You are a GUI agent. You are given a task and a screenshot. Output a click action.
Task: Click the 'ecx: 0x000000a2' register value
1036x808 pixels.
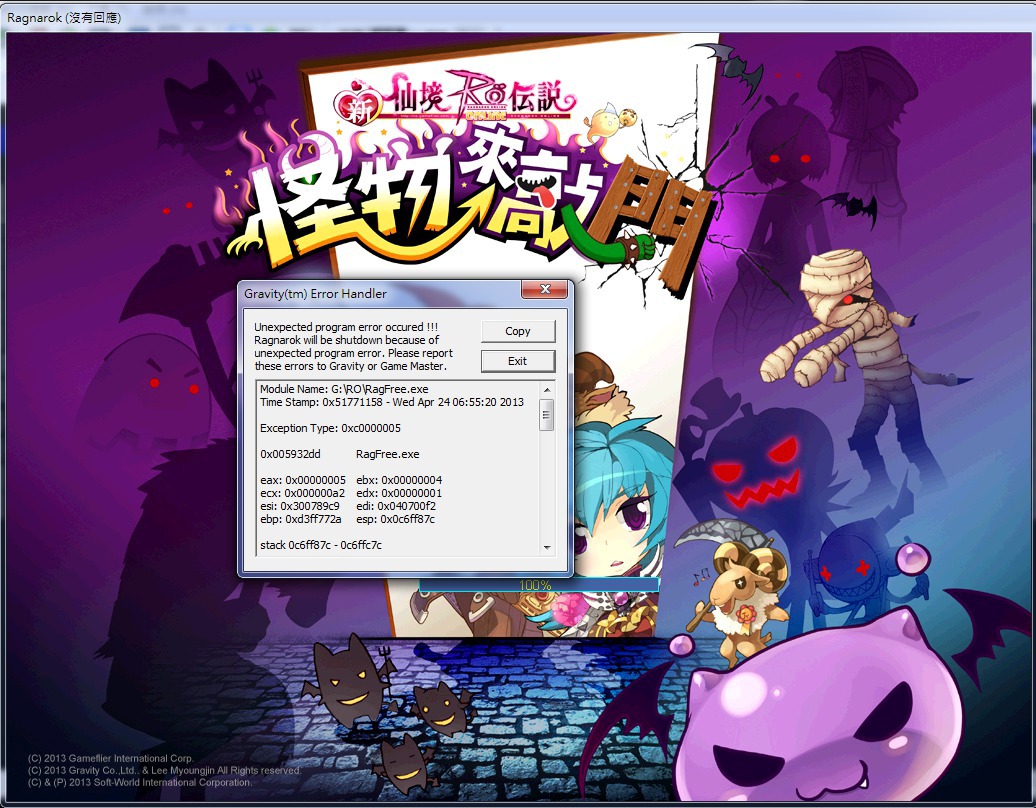tap(303, 493)
